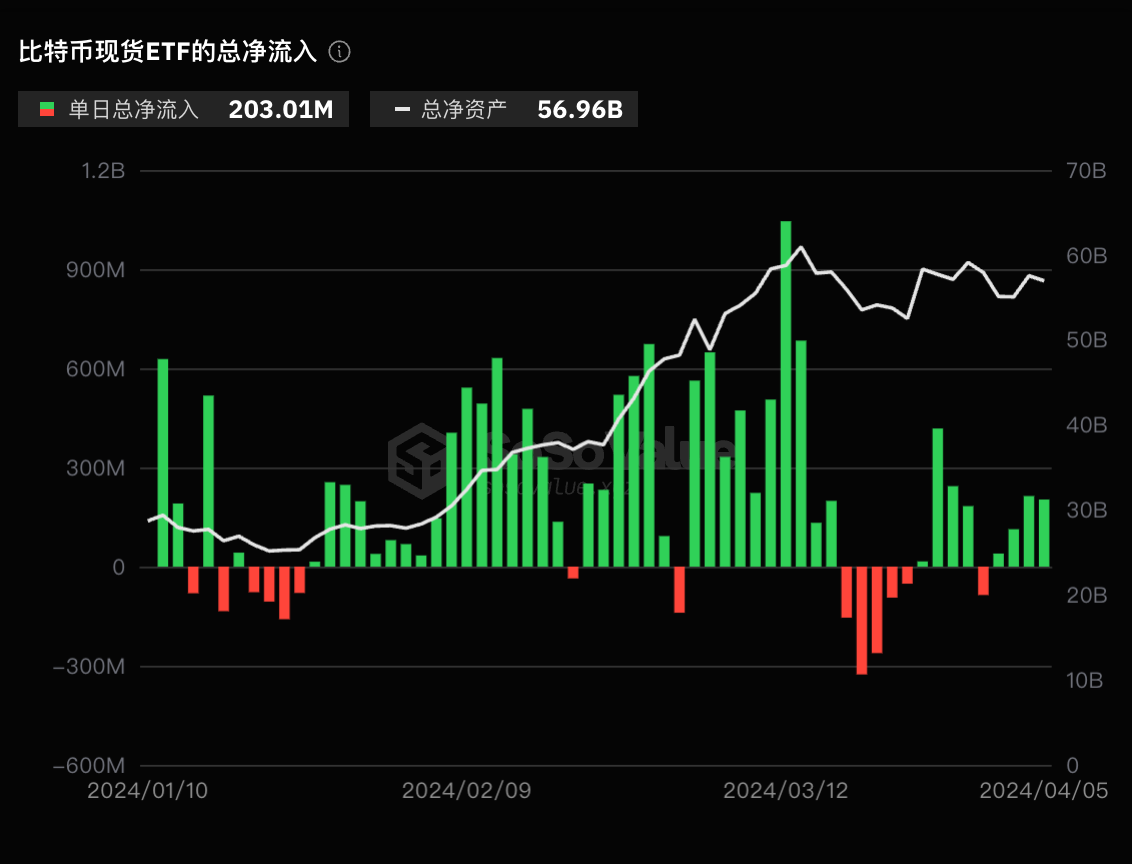Select the last green bar at the chart's right edge
The height and width of the screenshot is (864, 1132).
[1044, 533]
